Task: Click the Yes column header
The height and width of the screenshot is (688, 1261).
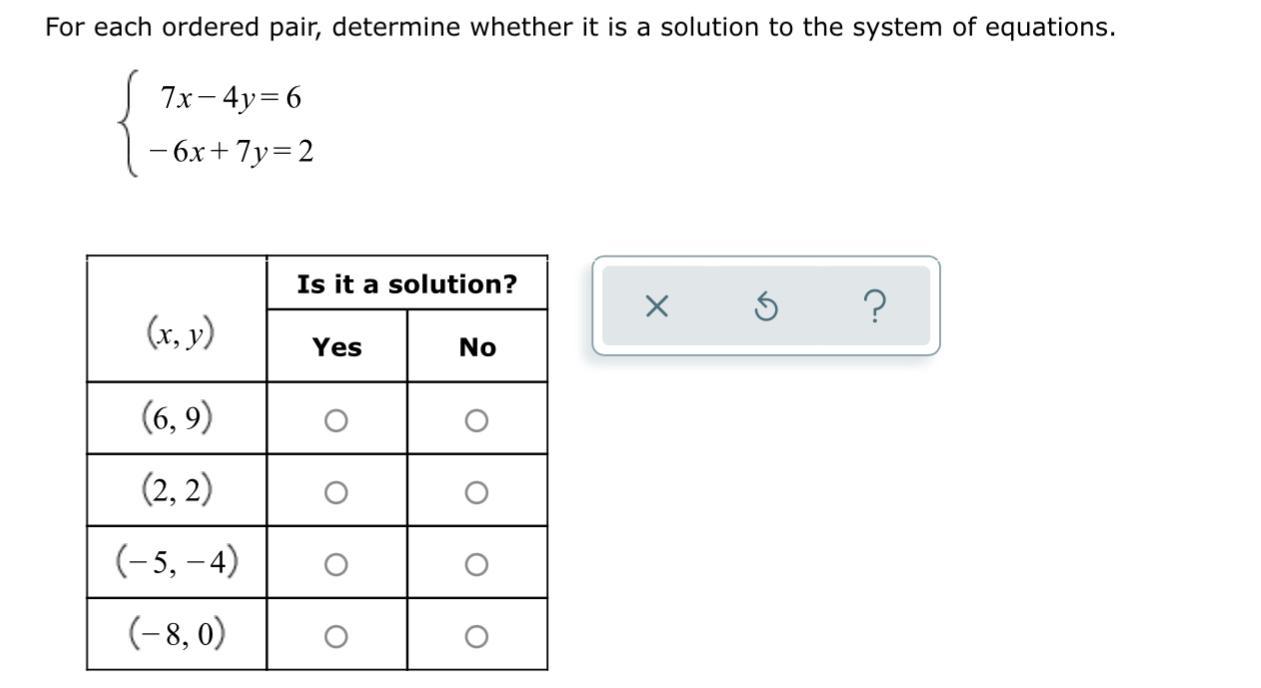Action: click(337, 347)
